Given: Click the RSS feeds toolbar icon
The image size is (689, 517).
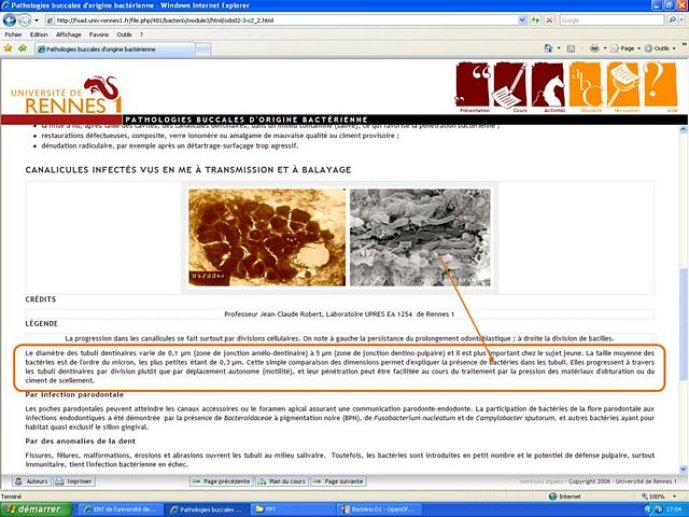Looking at the screenshot, I should point(571,48).
